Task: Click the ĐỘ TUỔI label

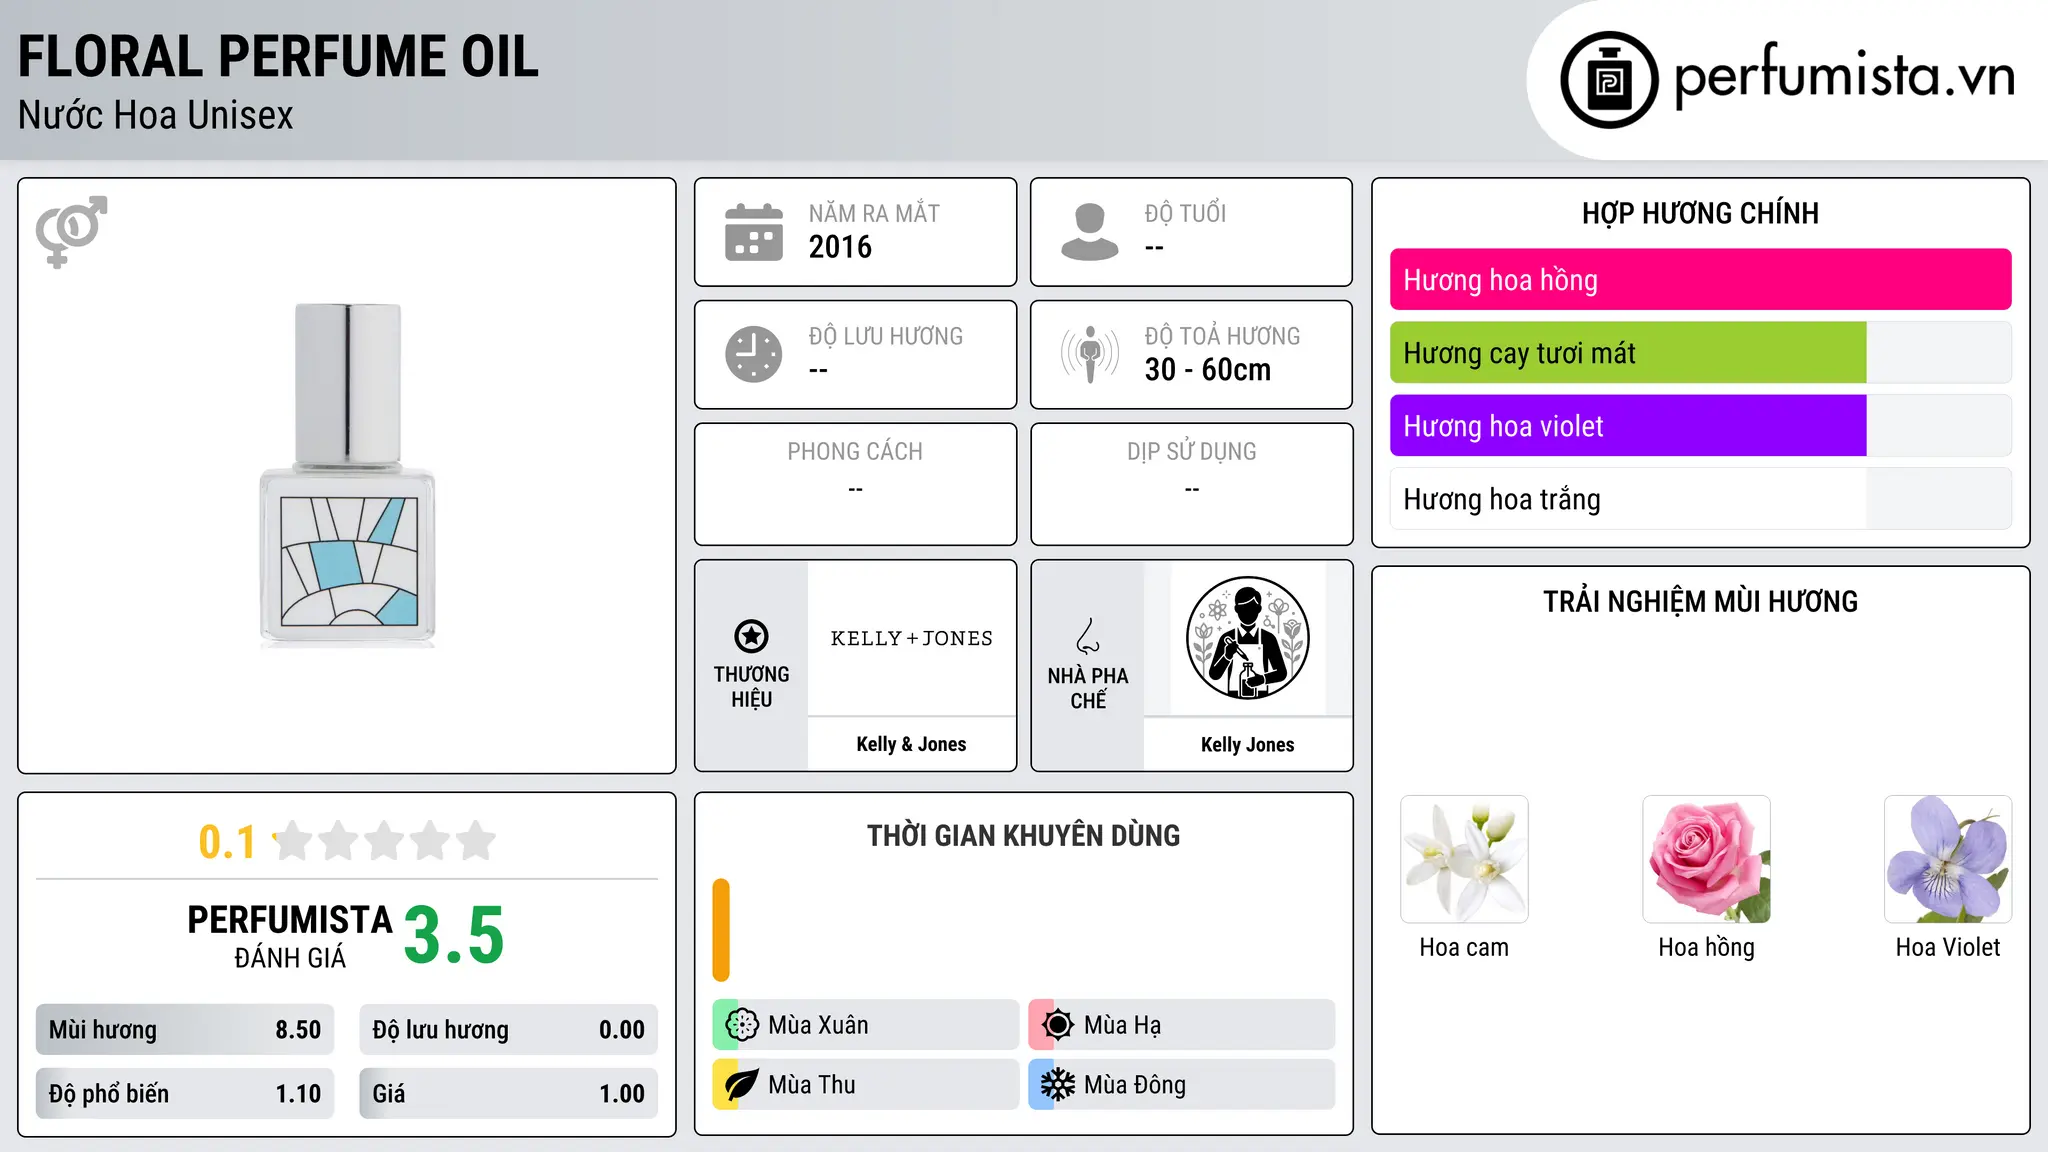Action: [x=1185, y=213]
